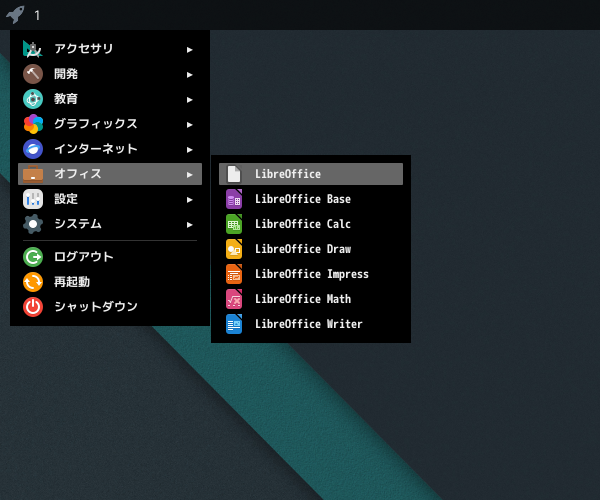Select the highlighted オフィス menu category
The width and height of the screenshot is (600, 500).
coord(110,174)
